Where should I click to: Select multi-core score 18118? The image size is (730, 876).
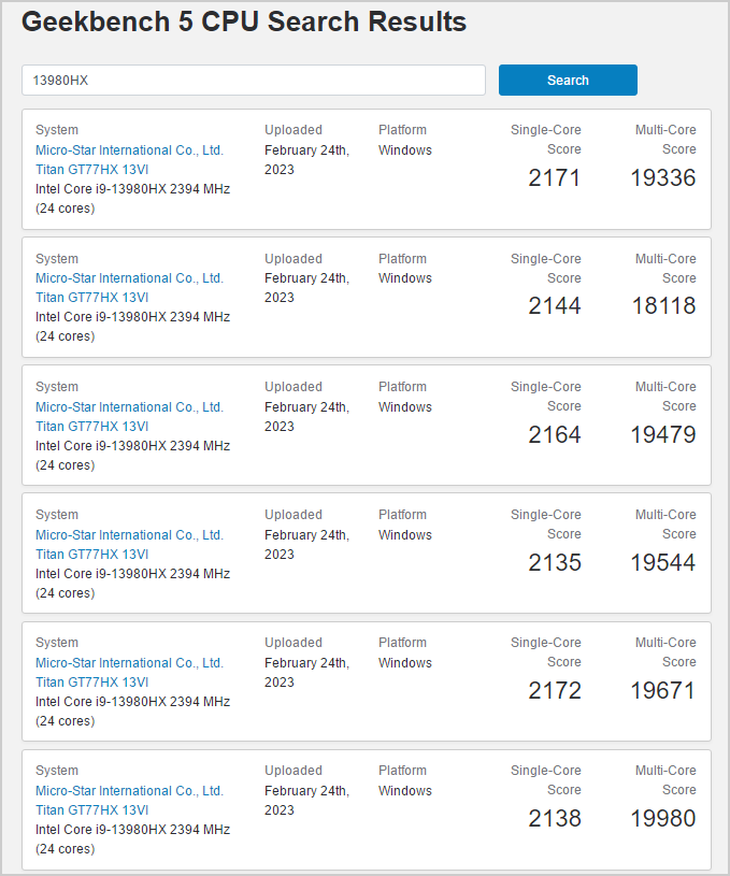[664, 306]
